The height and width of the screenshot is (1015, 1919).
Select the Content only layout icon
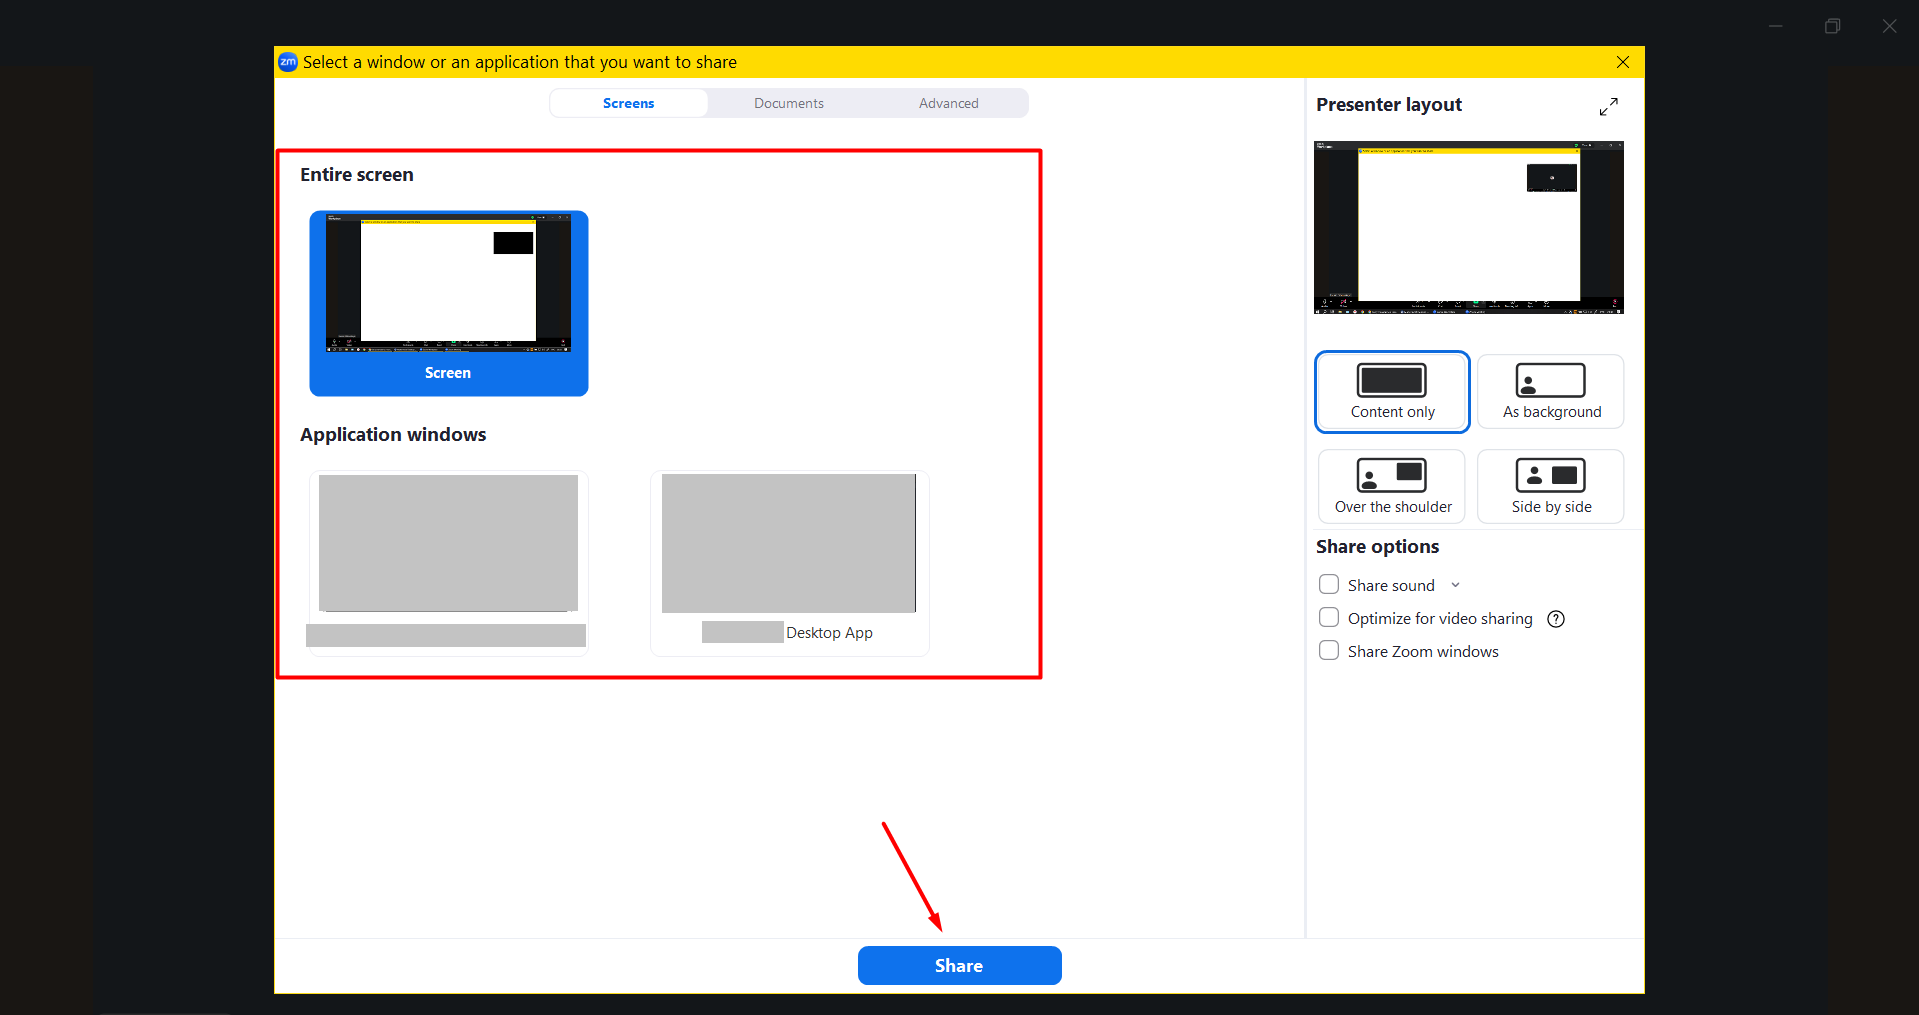pyautogui.click(x=1391, y=381)
